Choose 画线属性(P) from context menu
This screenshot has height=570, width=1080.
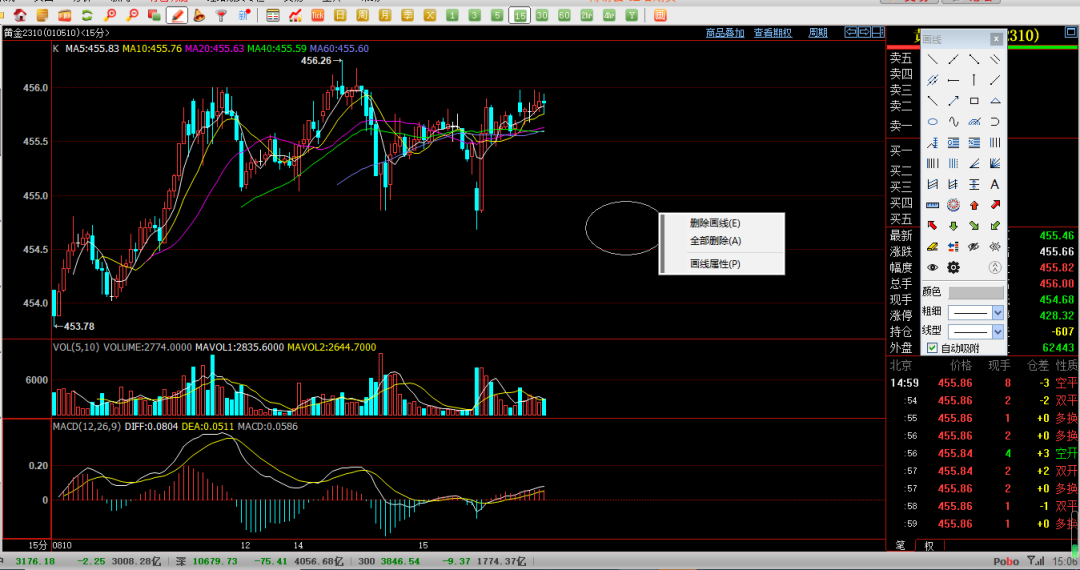(x=715, y=264)
